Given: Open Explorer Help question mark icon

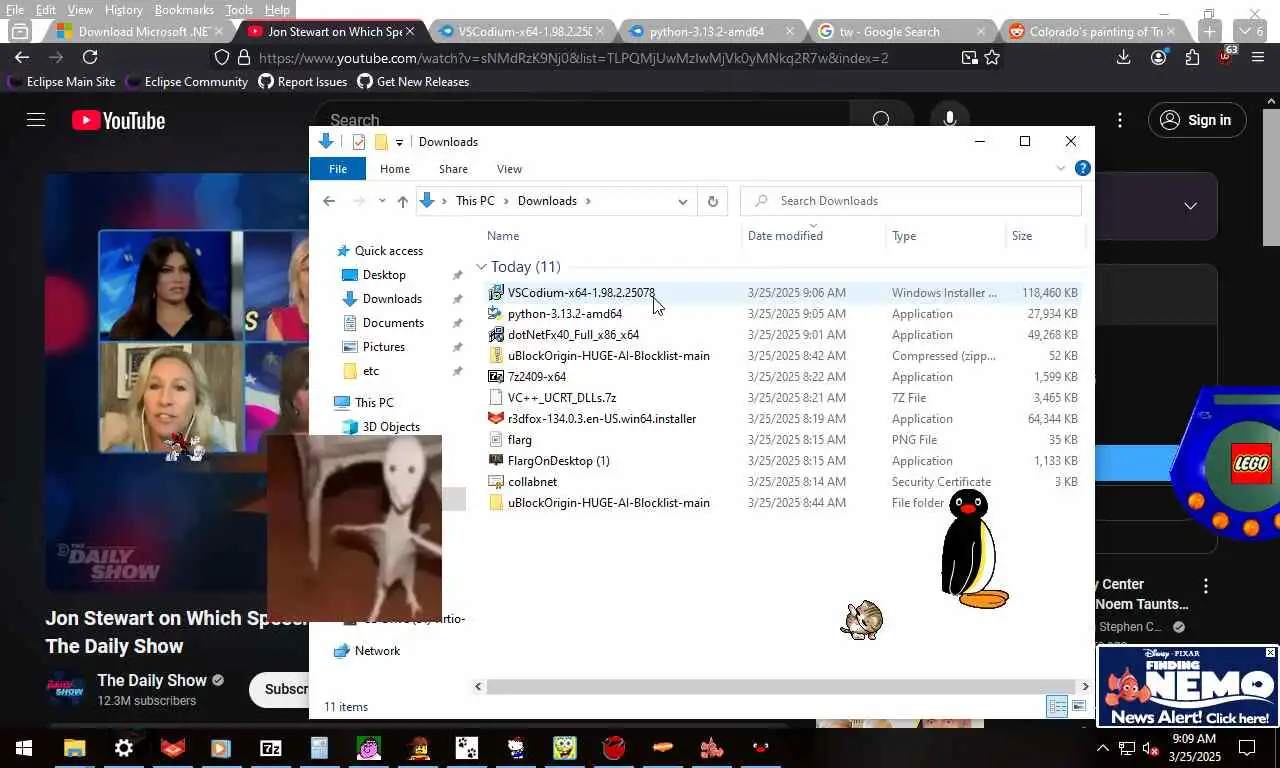Looking at the screenshot, I should click(x=1082, y=168).
